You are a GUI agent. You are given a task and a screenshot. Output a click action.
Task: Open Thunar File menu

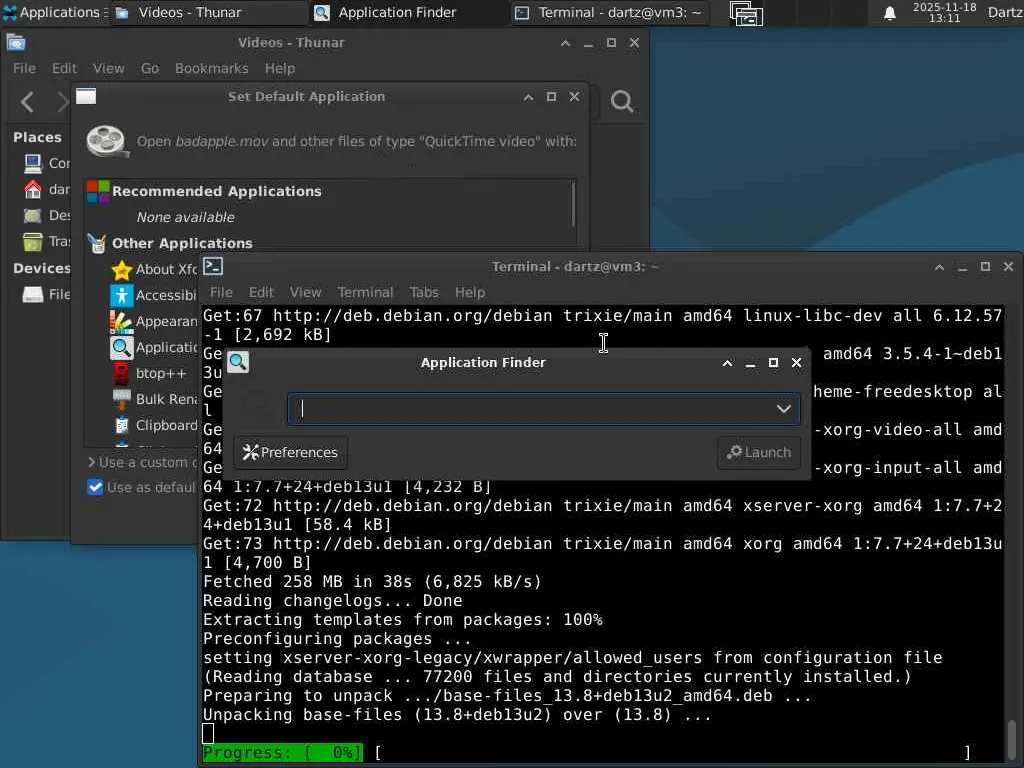(x=24, y=68)
